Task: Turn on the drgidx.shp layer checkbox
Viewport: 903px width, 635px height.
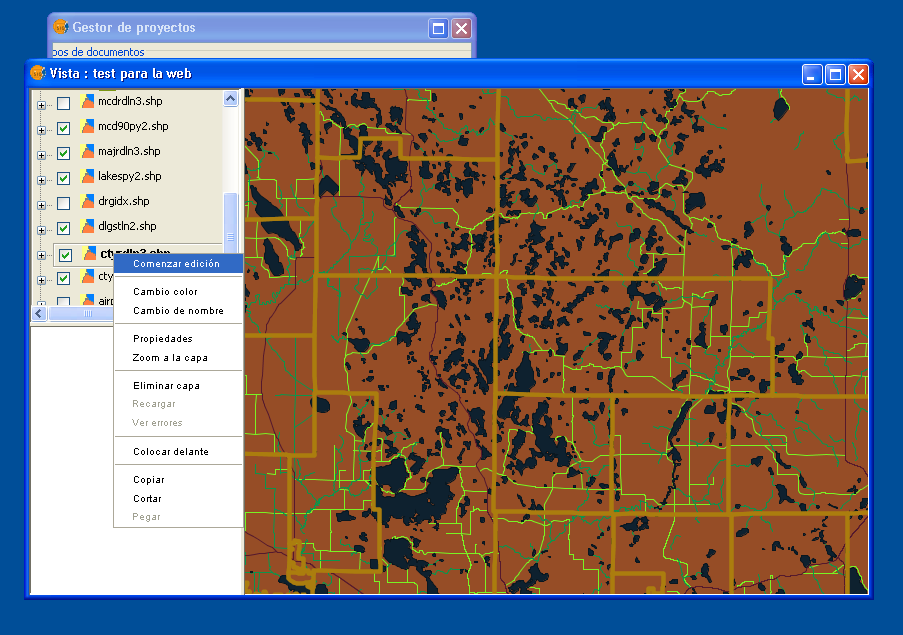Action: (x=64, y=203)
